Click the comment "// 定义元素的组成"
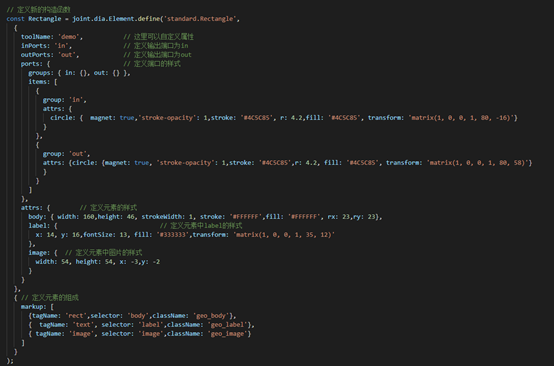This screenshot has height=366, width=554. (50, 297)
